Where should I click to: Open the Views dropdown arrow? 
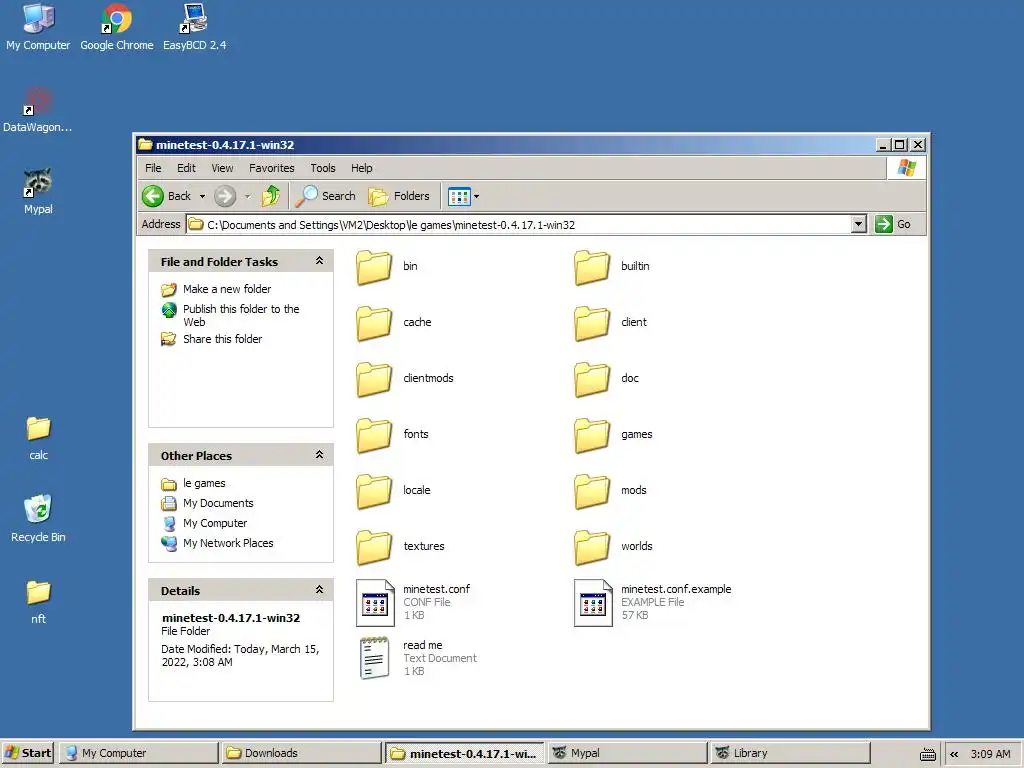(477, 196)
